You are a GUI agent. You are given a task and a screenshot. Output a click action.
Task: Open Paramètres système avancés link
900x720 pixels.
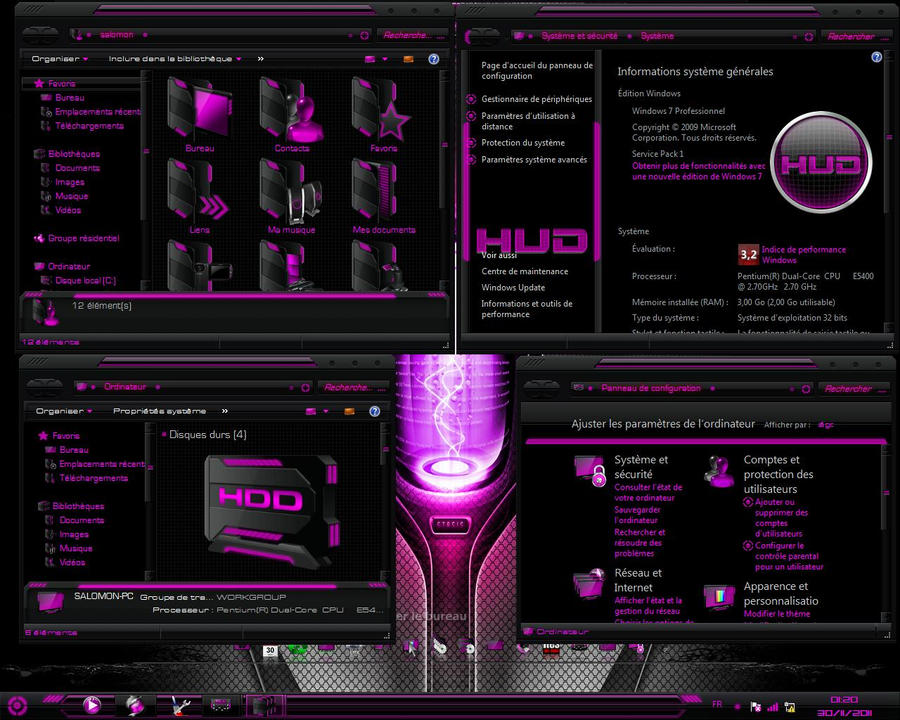click(x=534, y=160)
